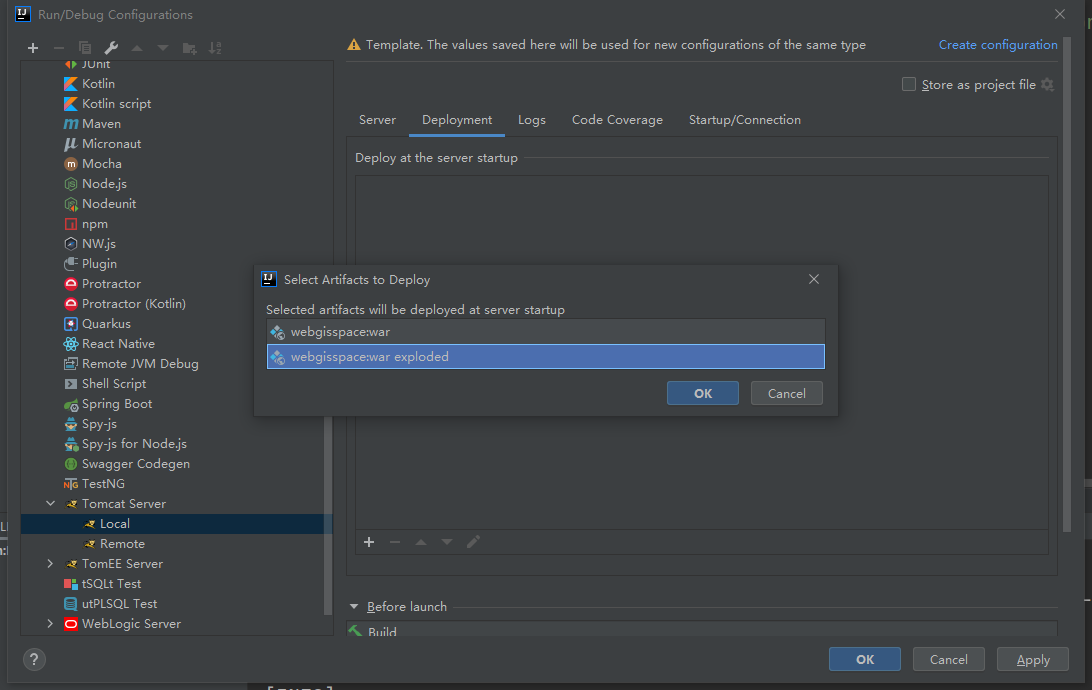Move deployment artifact down arrow

[447, 542]
